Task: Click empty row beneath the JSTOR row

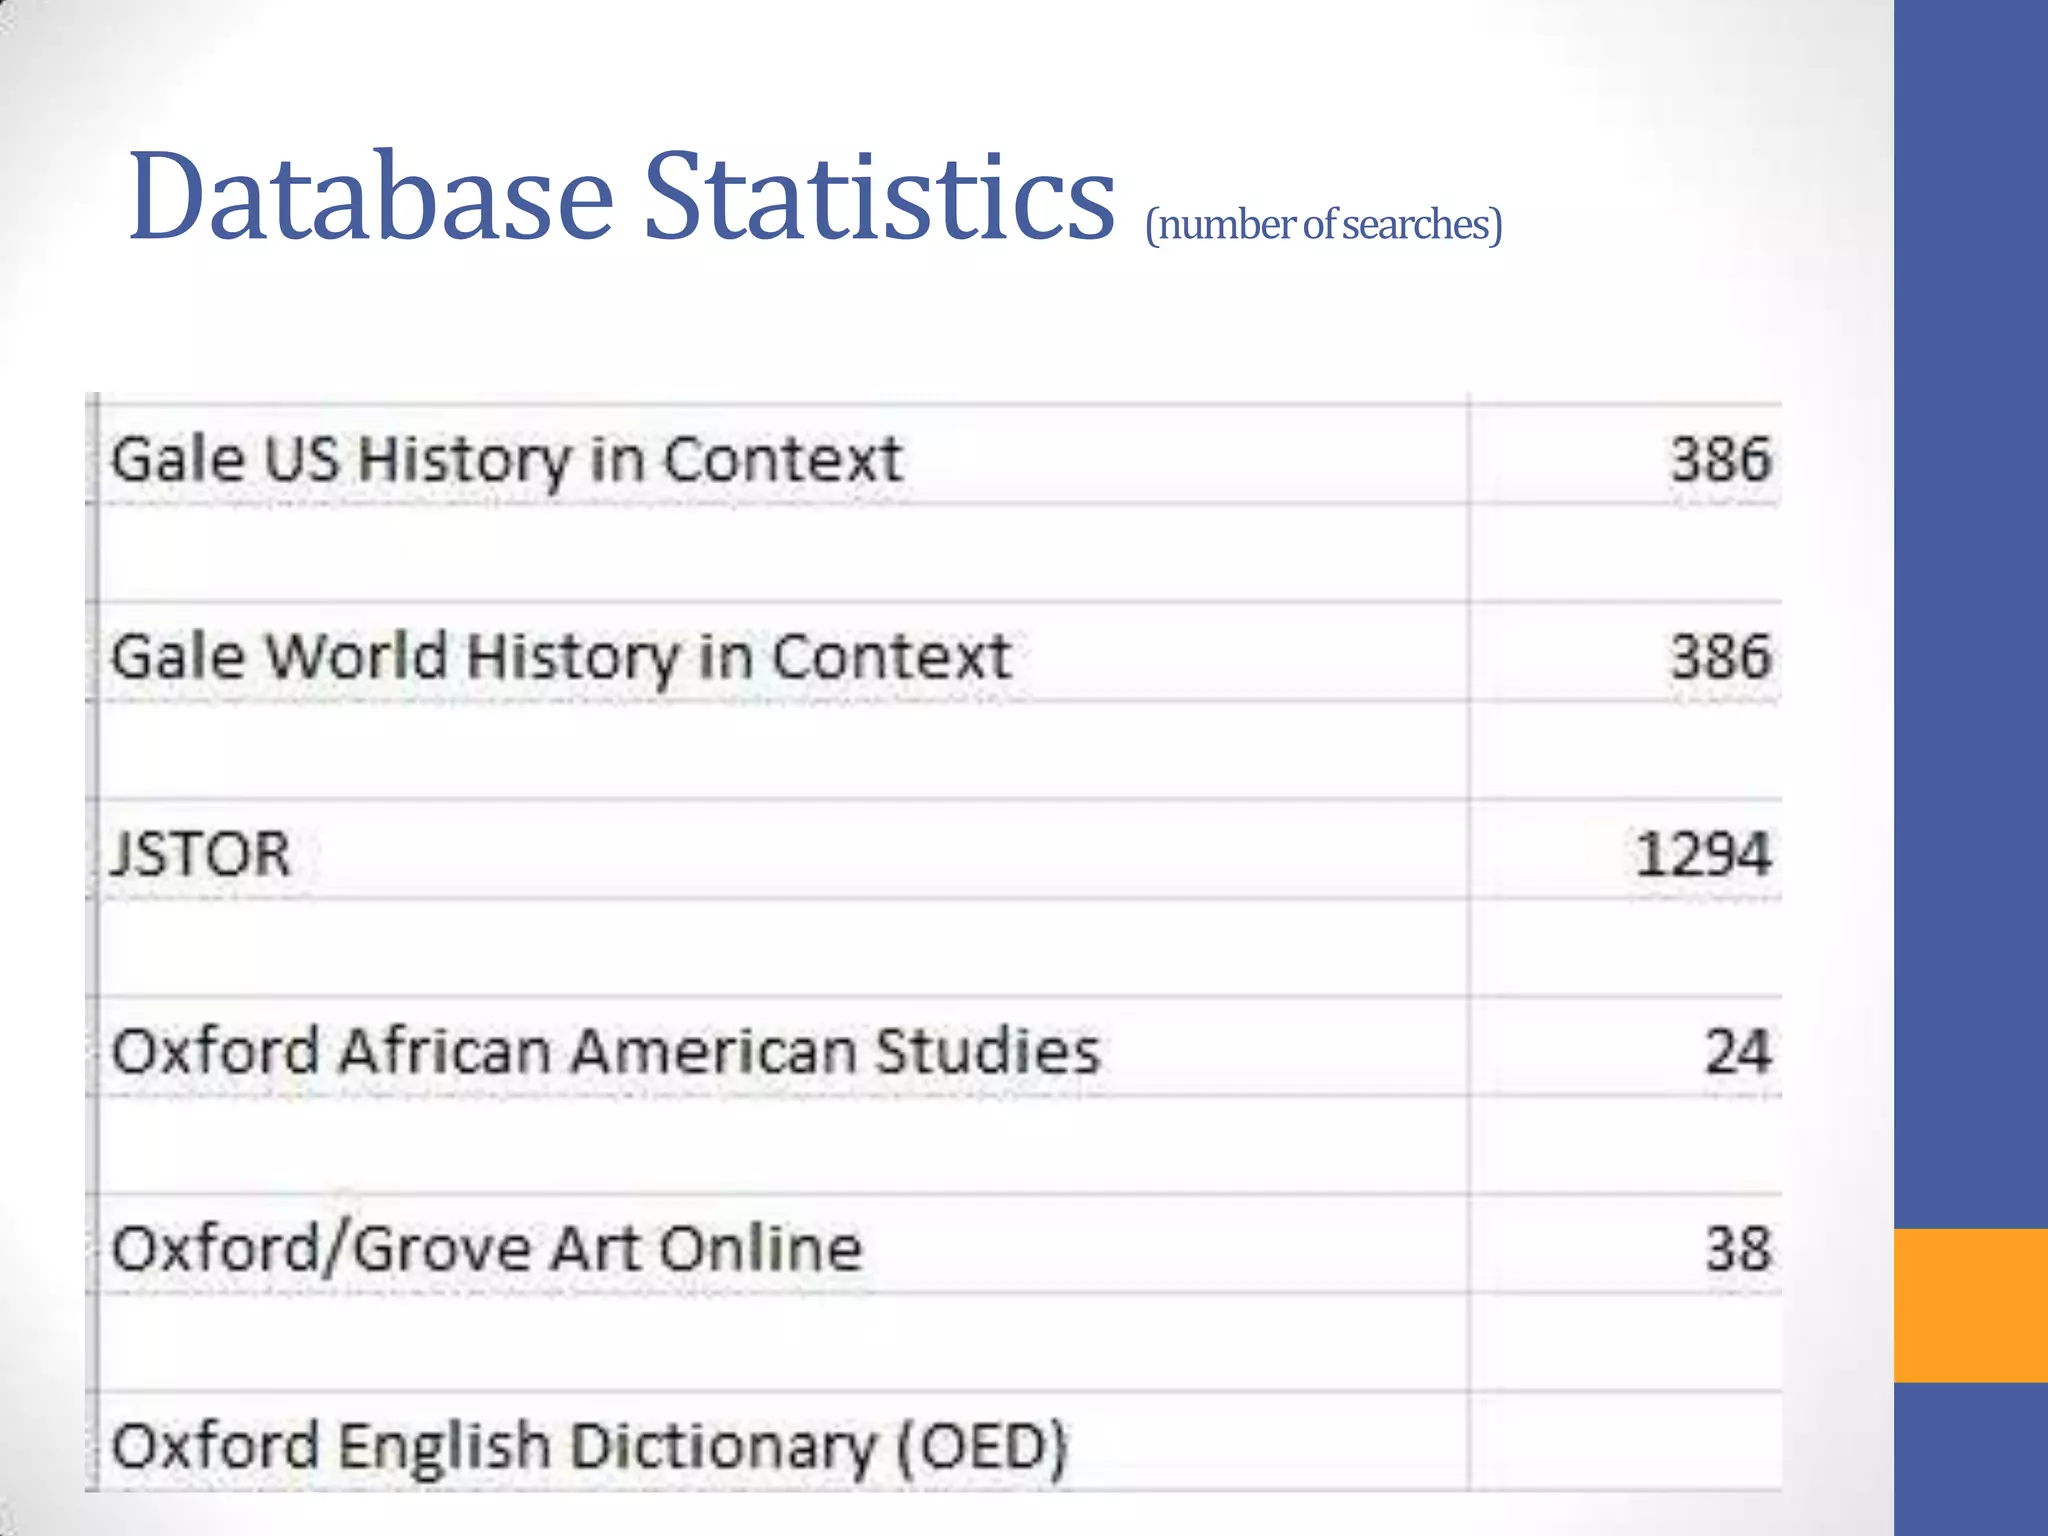Action: (x=780, y=948)
